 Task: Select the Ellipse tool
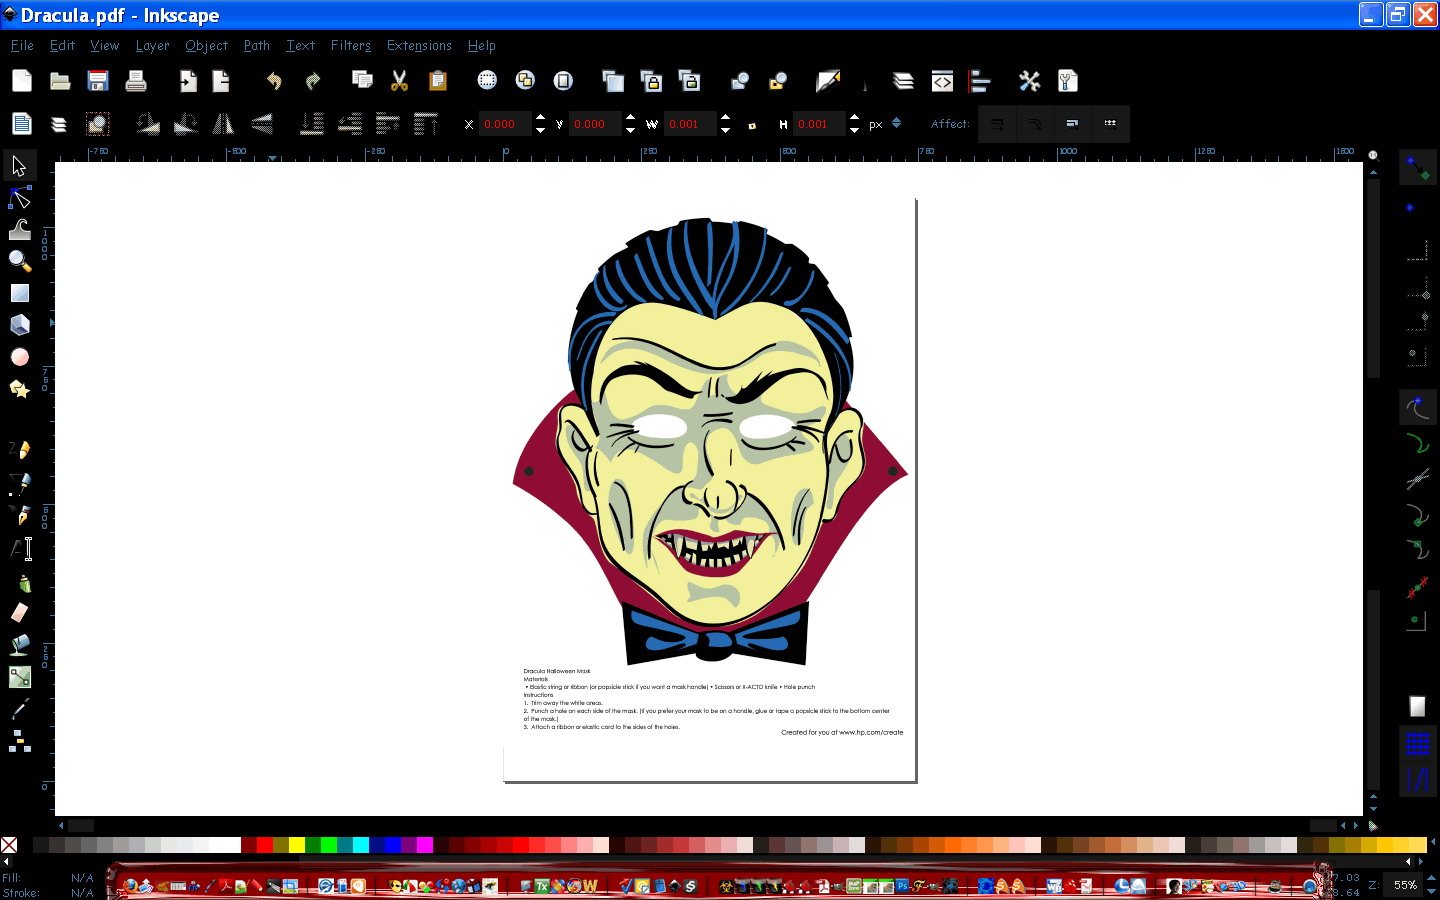point(20,357)
